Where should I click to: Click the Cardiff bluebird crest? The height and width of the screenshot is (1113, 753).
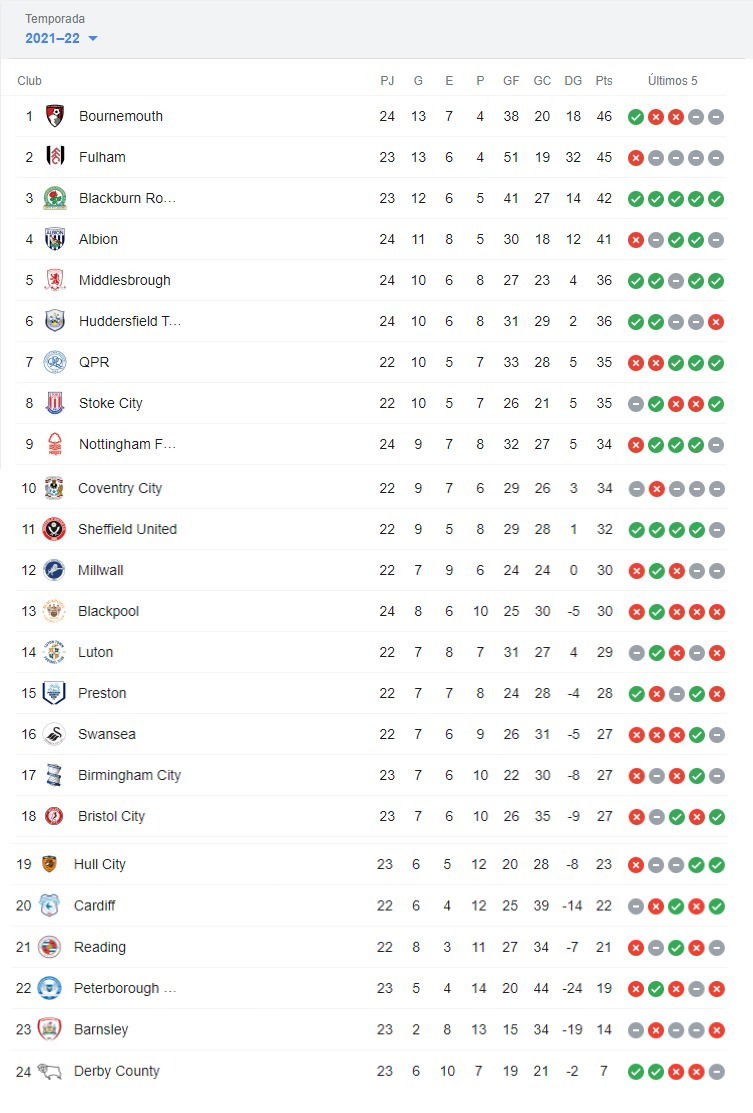49,906
